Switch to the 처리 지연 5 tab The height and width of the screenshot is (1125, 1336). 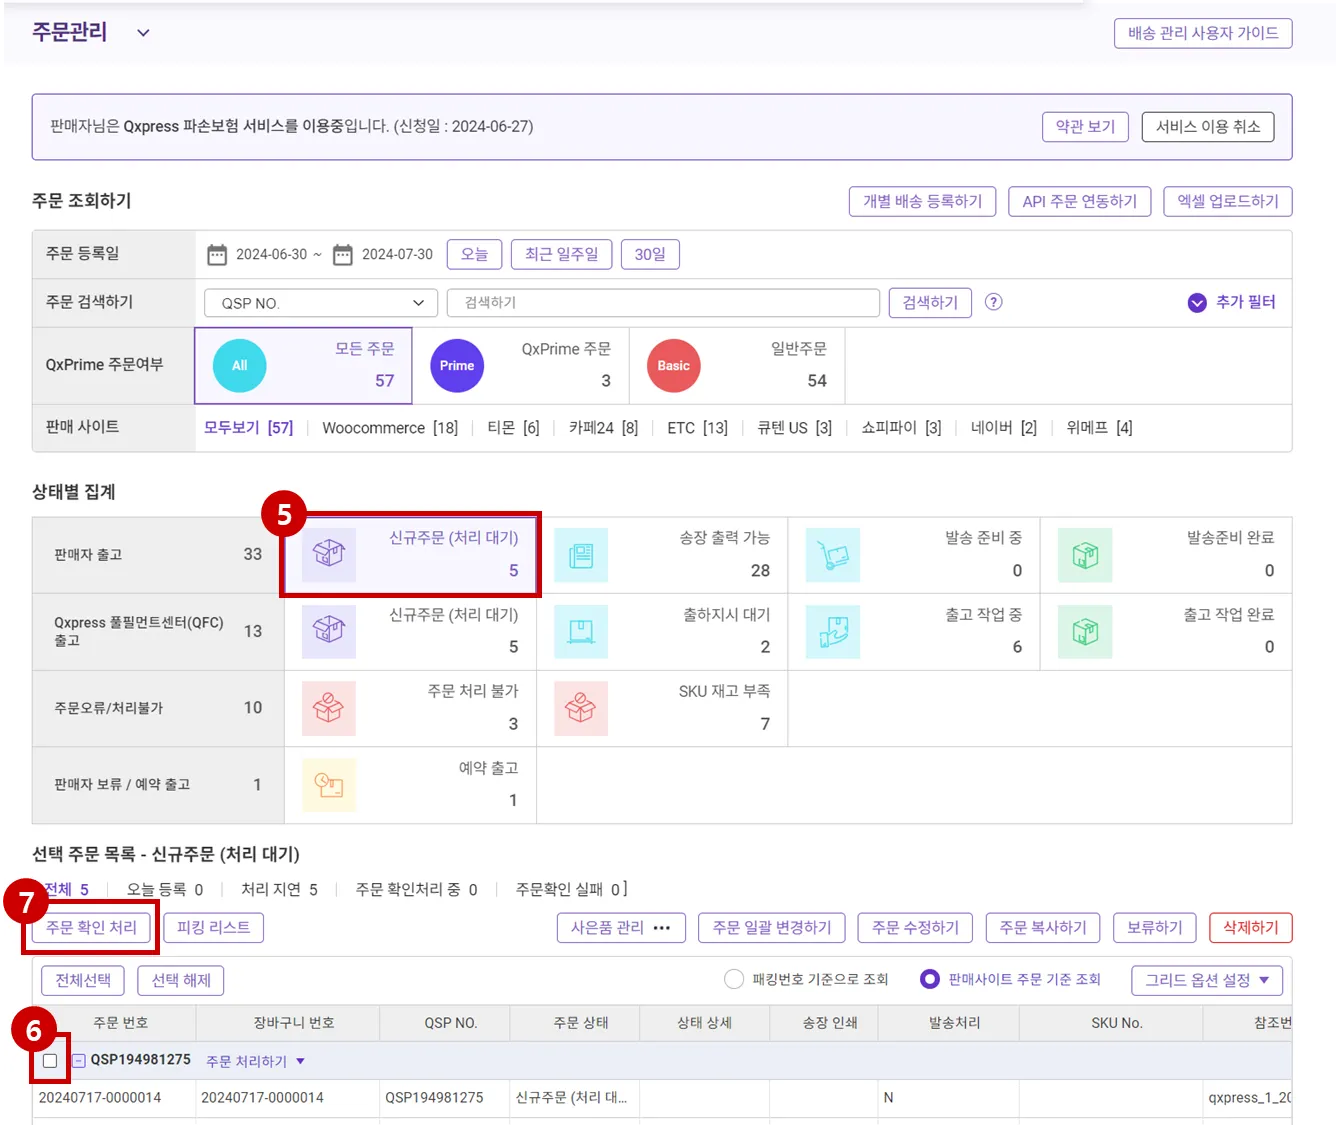tap(280, 890)
